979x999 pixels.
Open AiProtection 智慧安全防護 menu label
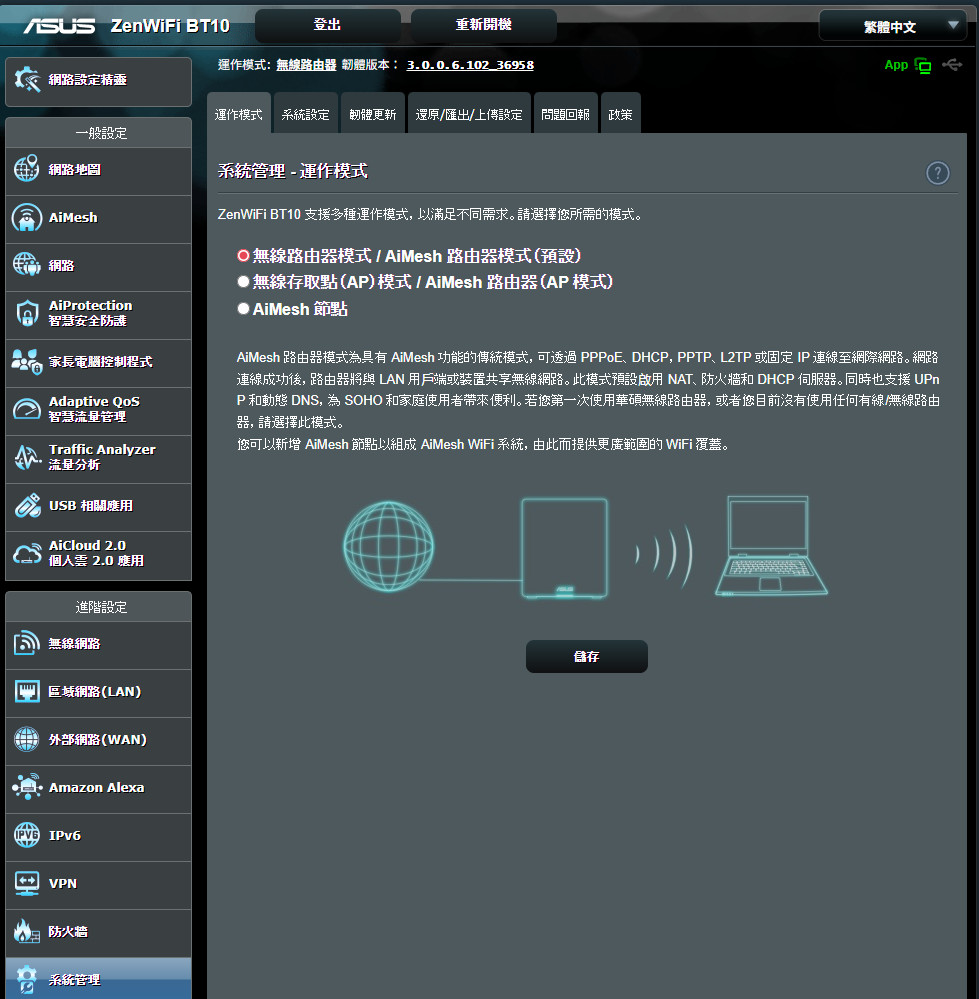coord(90,313)
